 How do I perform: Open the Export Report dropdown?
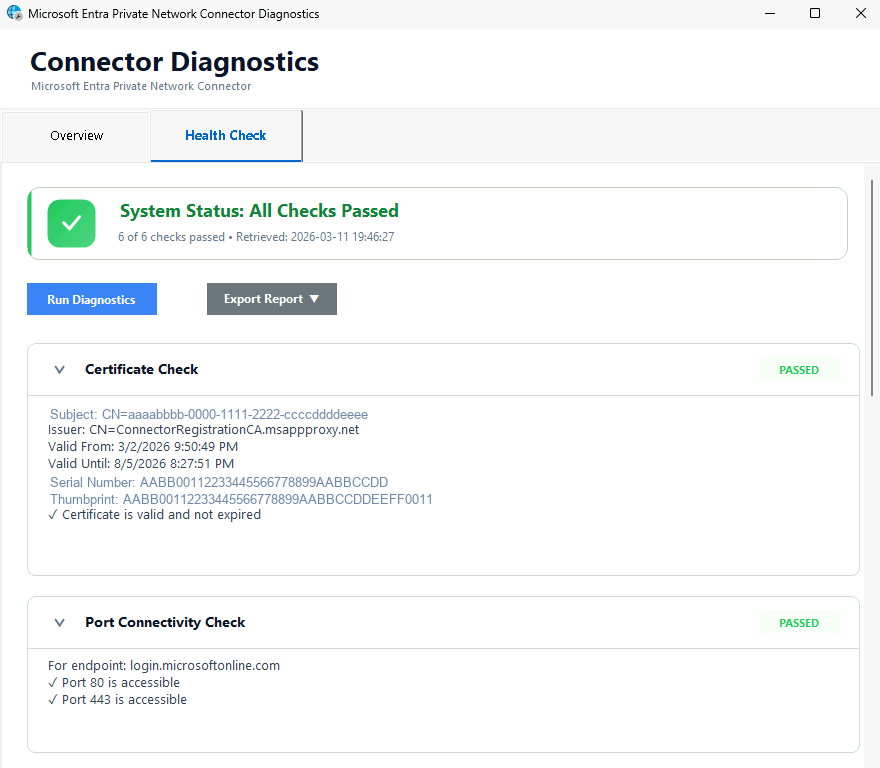[272, 299]
